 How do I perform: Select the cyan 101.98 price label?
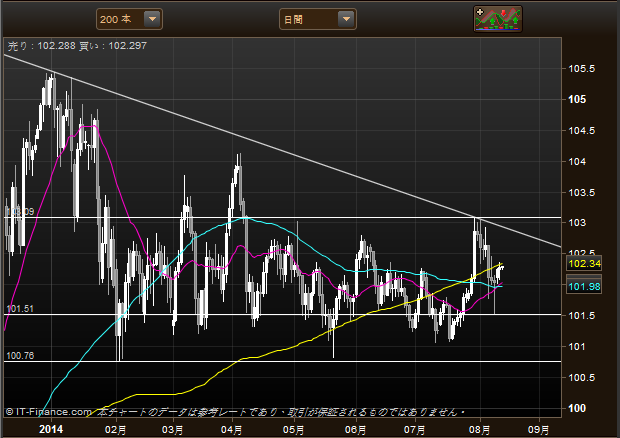[x=584, y=286]
